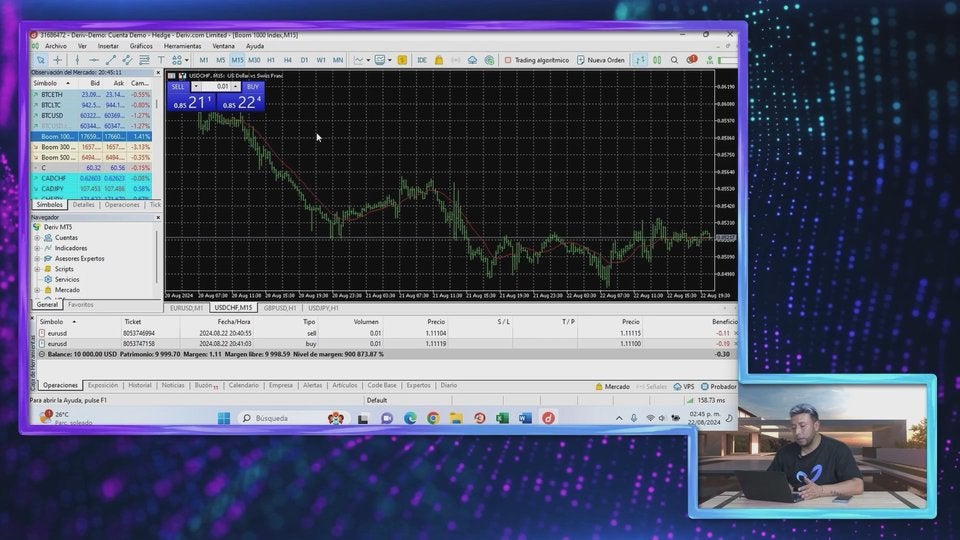Open the market shopping bag icon
The width and height of the screenshot is (960, 540).
438,60
